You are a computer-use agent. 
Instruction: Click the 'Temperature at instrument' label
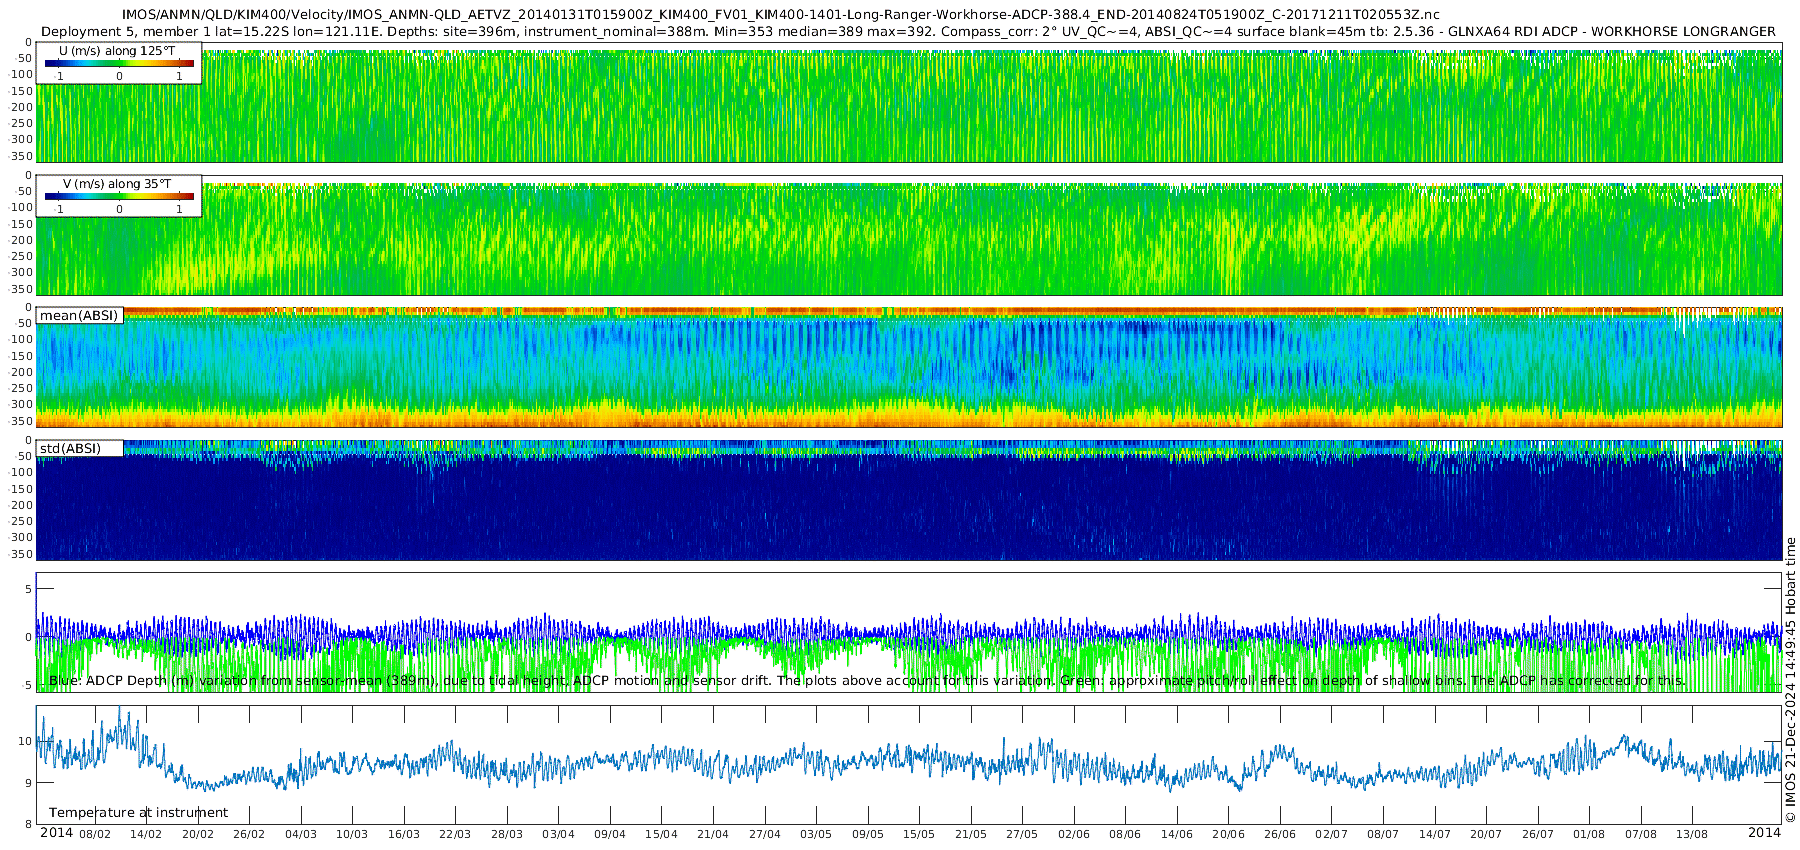tap(138, 813)
